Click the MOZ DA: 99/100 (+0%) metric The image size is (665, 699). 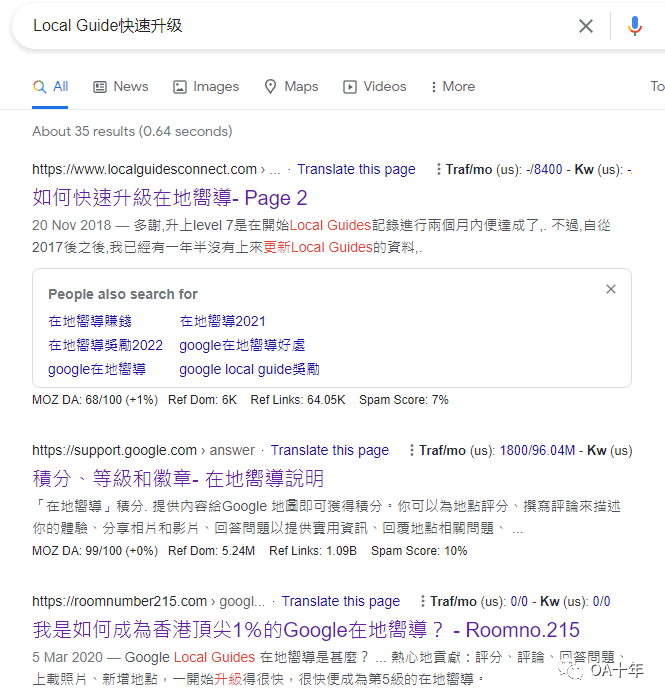(95, 551)
